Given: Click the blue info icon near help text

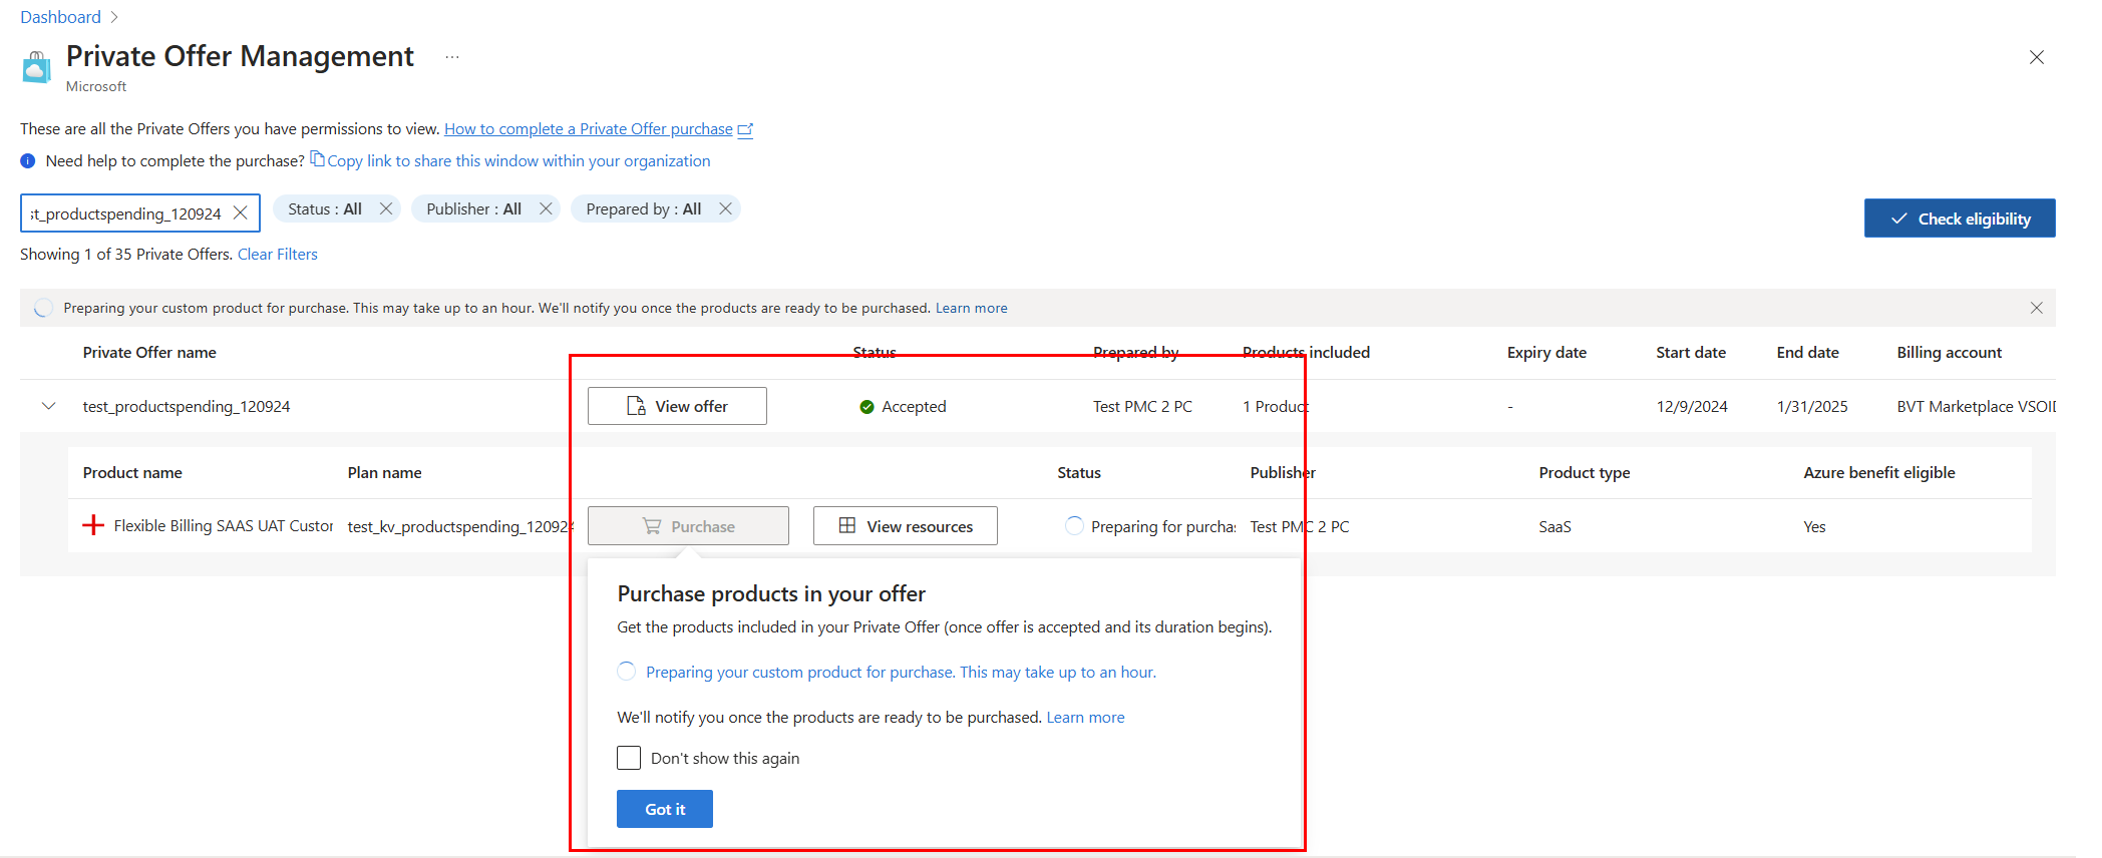Looking at the screenshot, I should [x=28, y=161].
